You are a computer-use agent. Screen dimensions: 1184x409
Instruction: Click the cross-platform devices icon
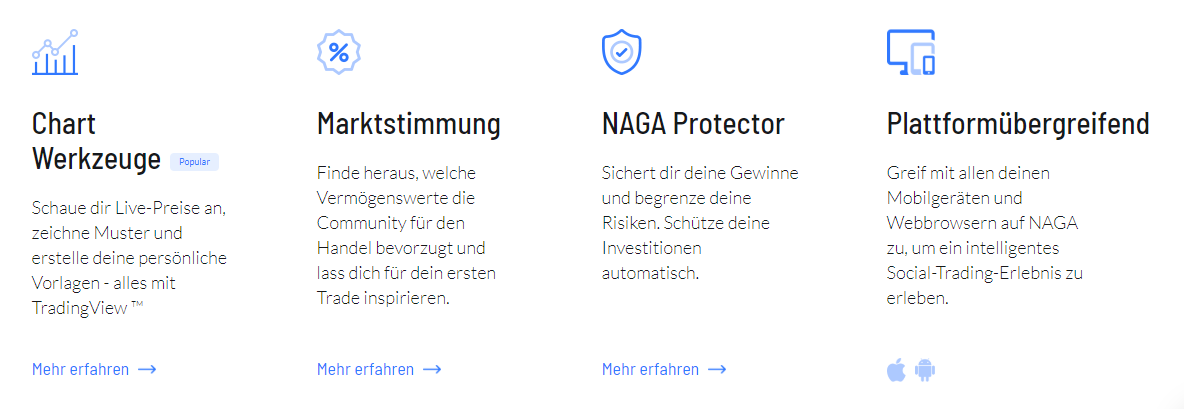[x=910, y=52]
